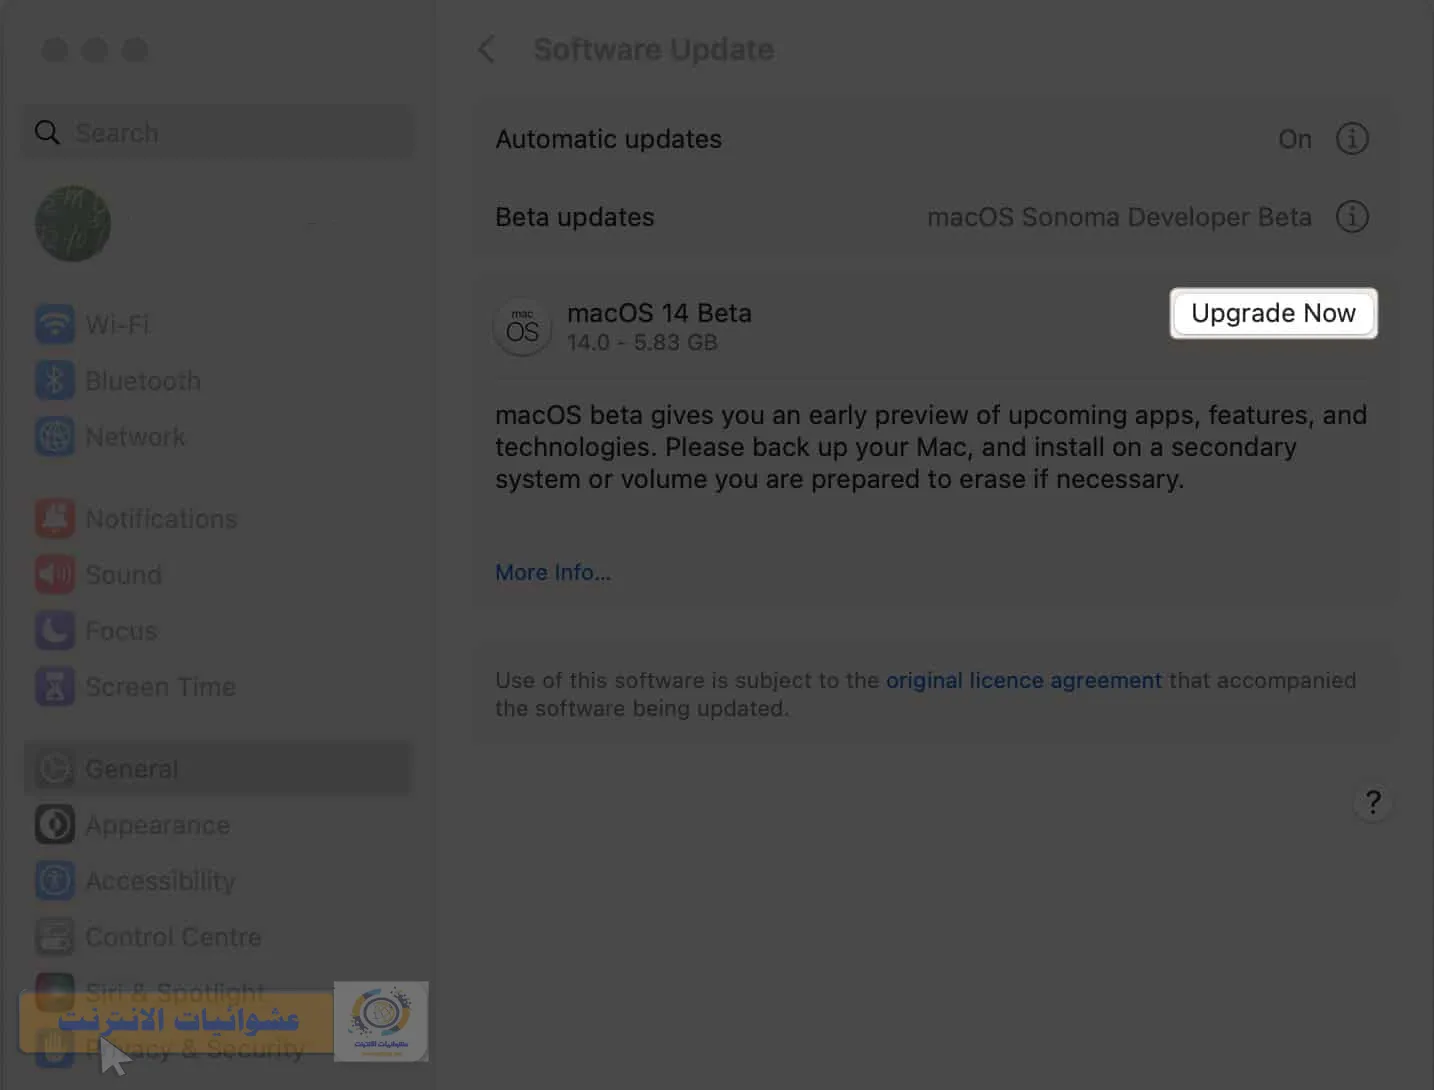Click the Appearance icon in the sidebar
Viewport: 1434px width, 1090px height.
click(55, 824)
